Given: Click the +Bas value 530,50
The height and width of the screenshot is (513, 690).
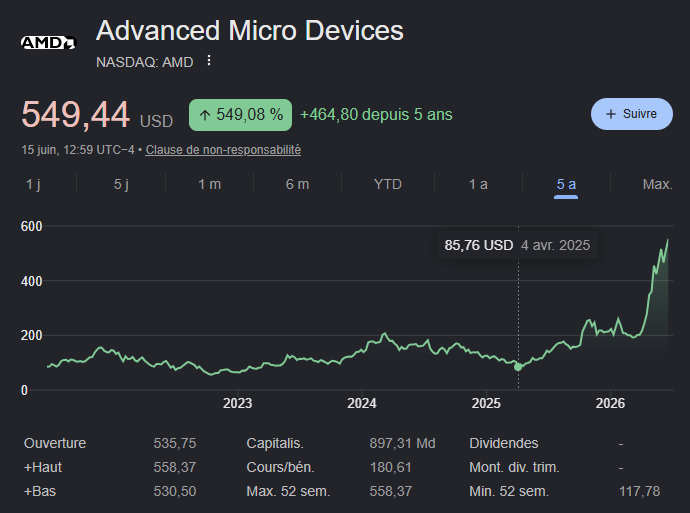Looking at the screenshot, I should click(175, 491).
